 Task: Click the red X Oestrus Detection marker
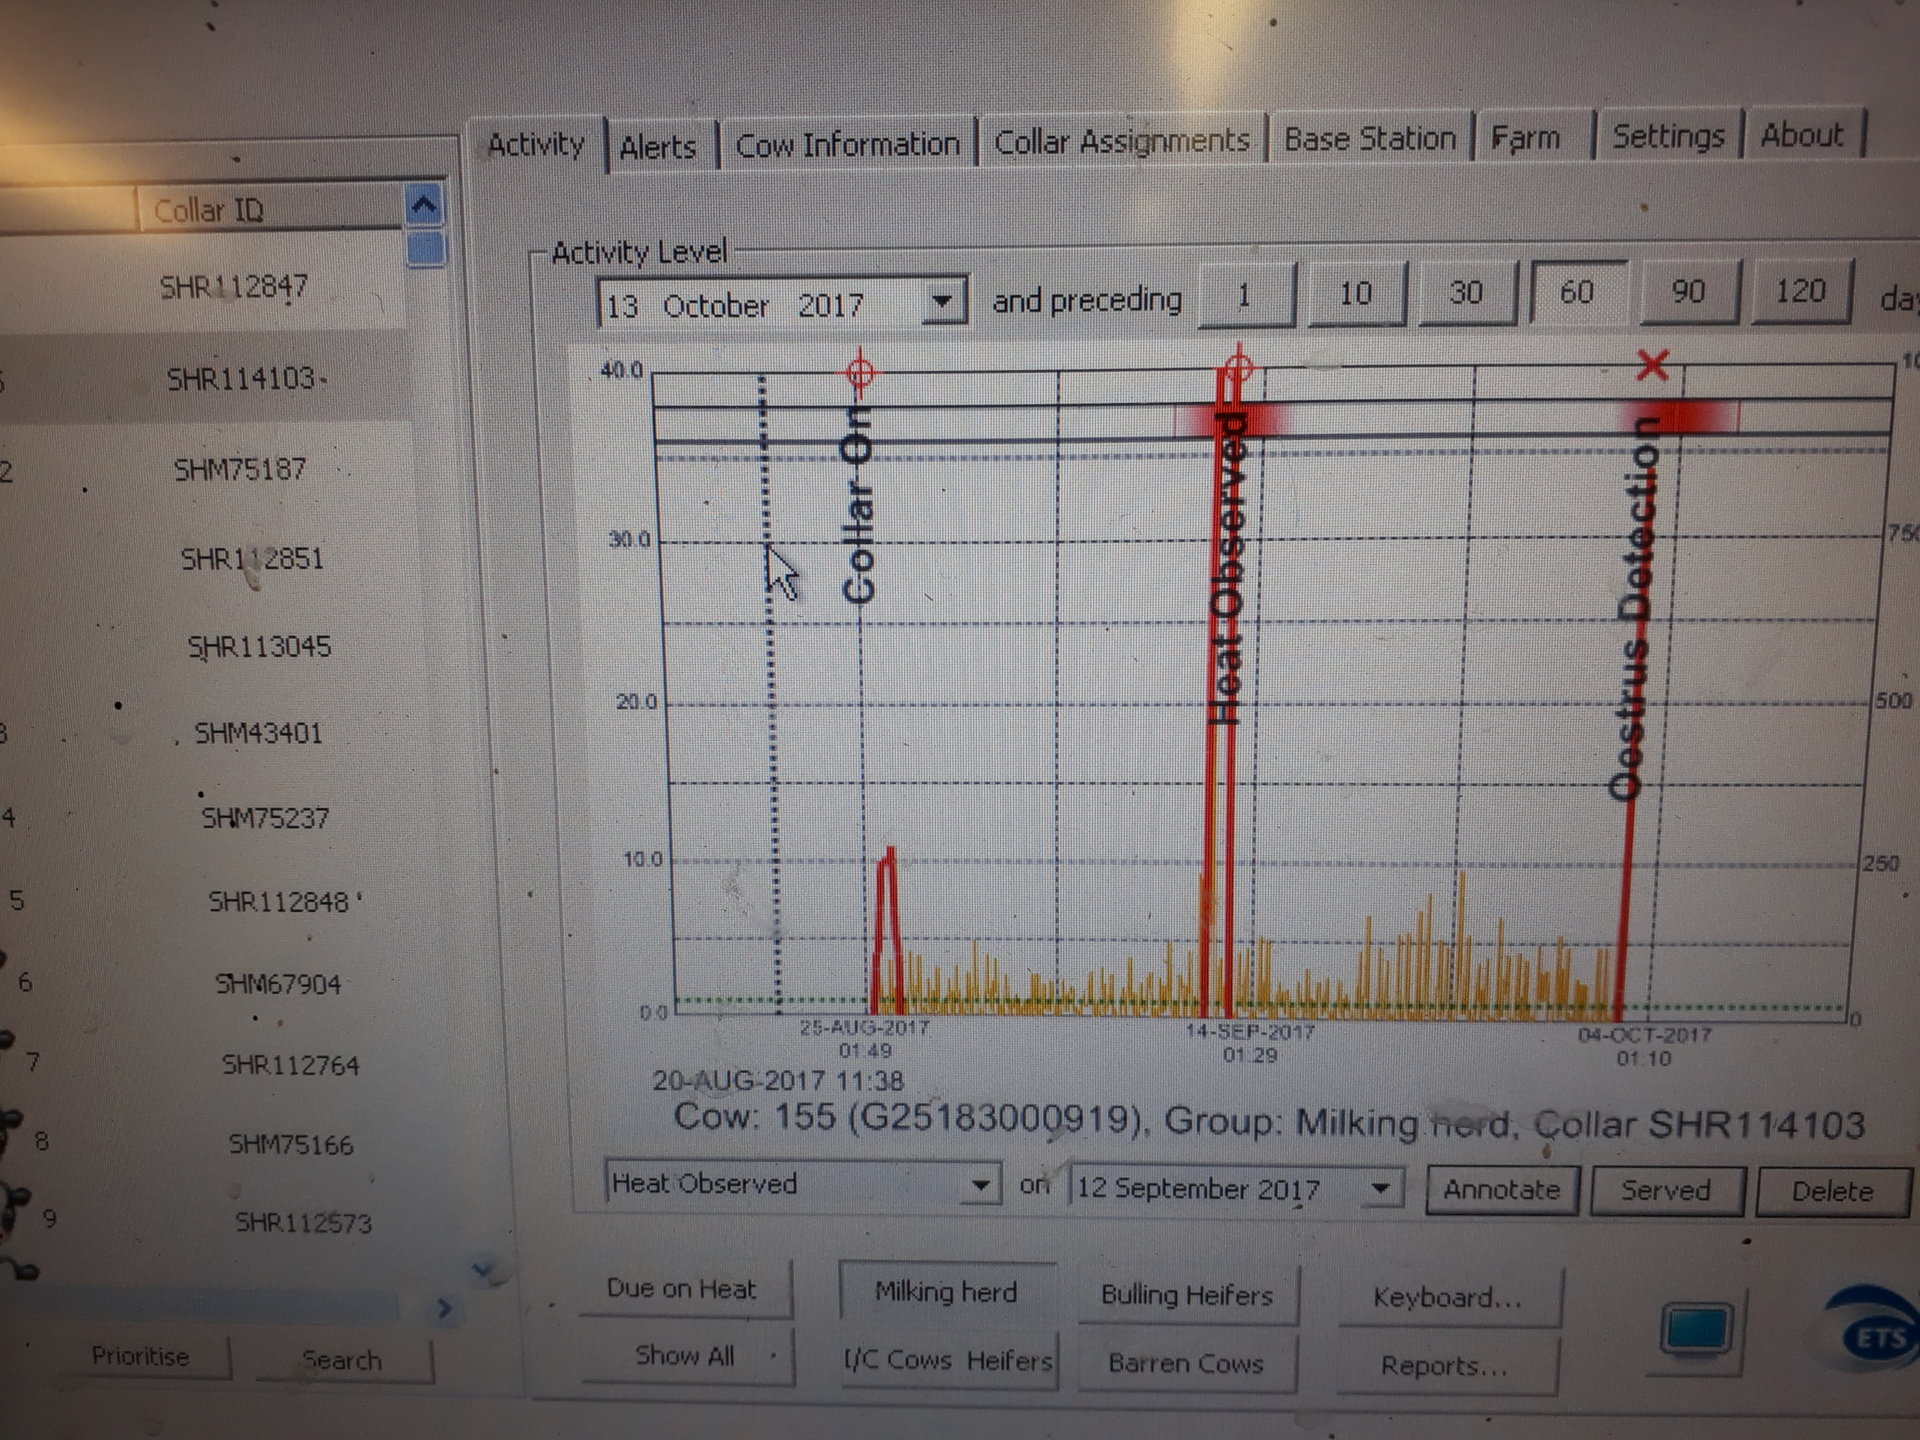tap(1655, 367)
